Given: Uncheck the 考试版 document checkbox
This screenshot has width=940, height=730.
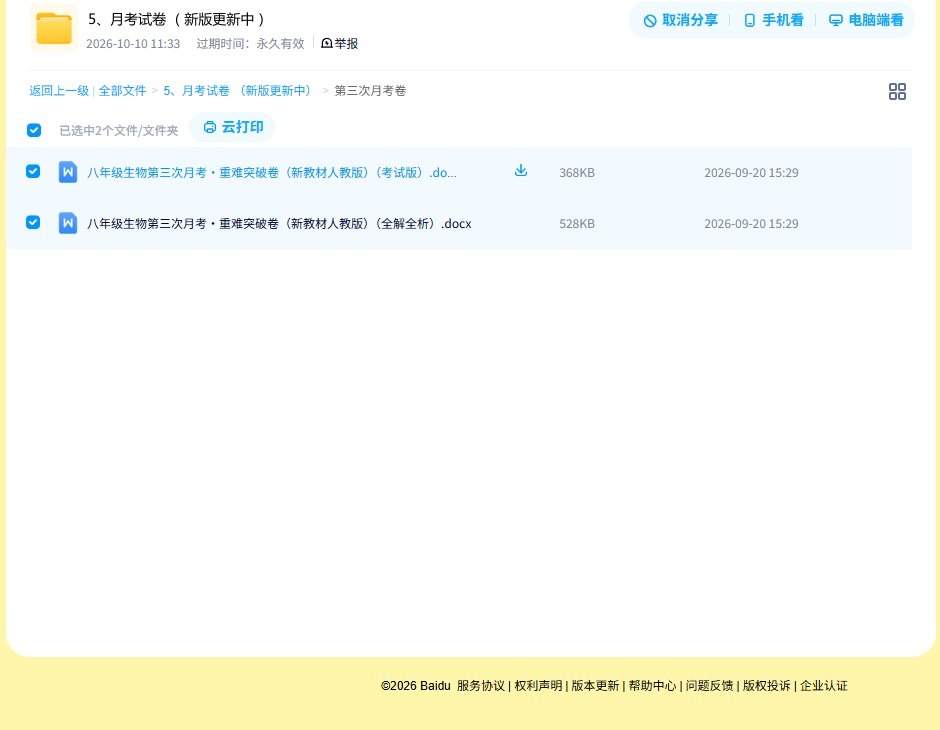Looking at the screenshot, I should pos(34,171).
